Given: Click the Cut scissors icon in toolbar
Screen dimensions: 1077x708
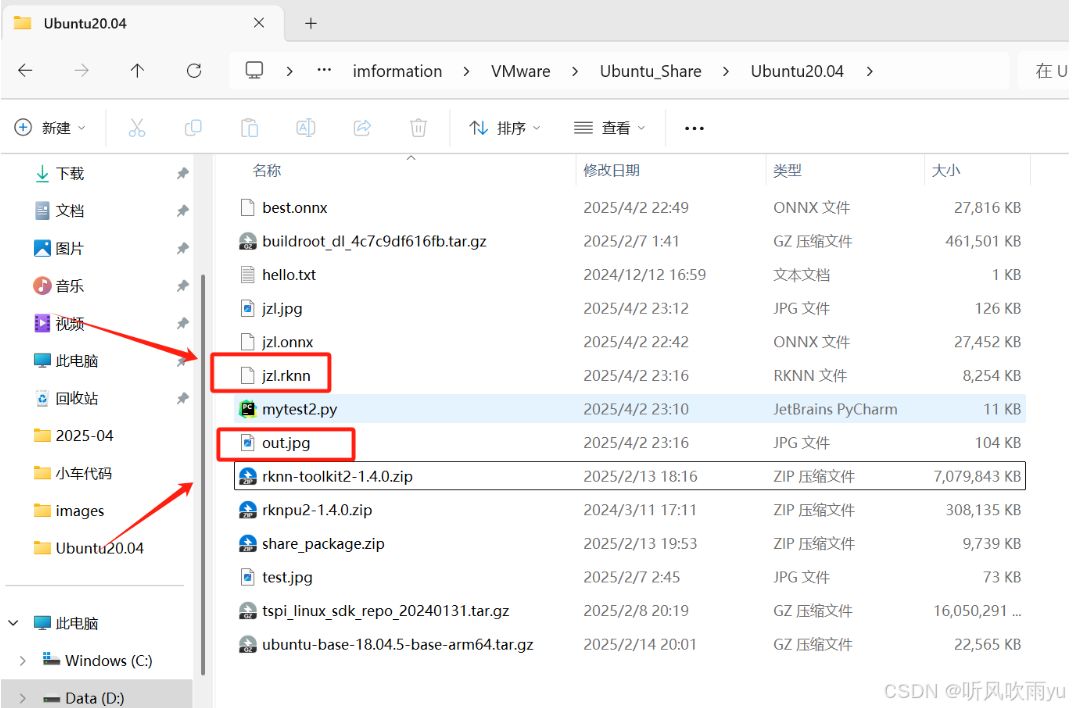Looking at the screenshot, I should point(137,128).
